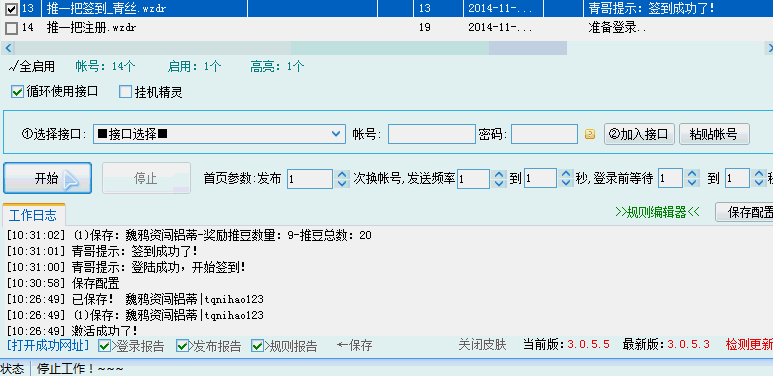773x376 pixels.
Task: Click the 停止 button
Action: 146,178
